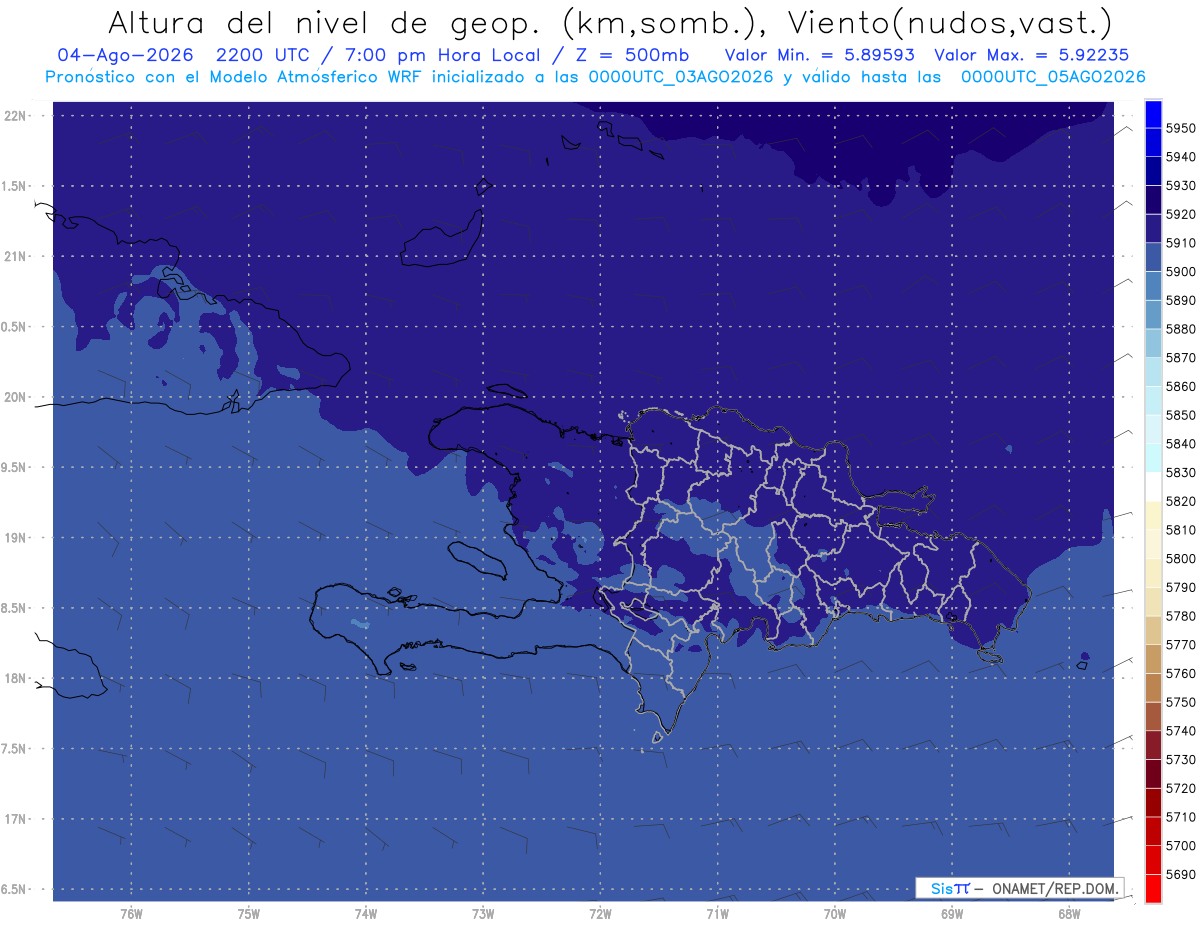Image resolution: width=1200 pixels, height=927 pixels.
Task: Click the '75W' longitude label
Action: click(x=249, y=914)
